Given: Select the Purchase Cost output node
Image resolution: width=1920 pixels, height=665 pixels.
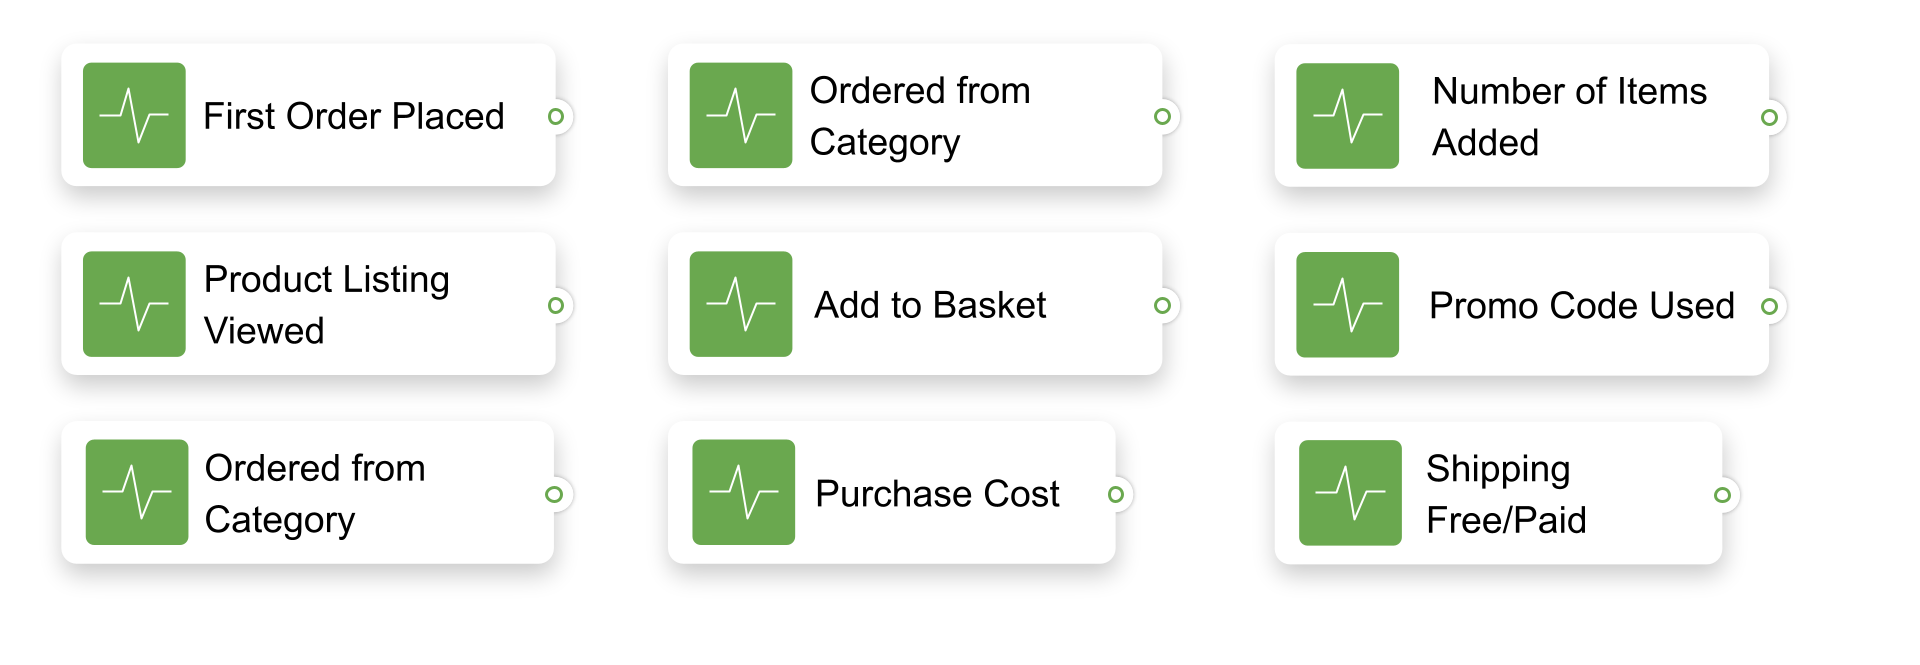Looking at the screenshot, I should click(x=1117, y=493).
